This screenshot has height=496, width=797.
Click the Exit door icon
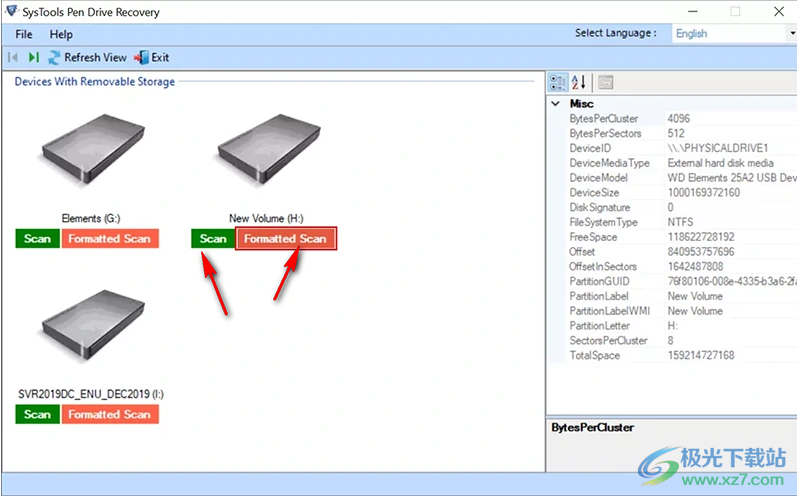pyautogui.click(x=141, y=58)
